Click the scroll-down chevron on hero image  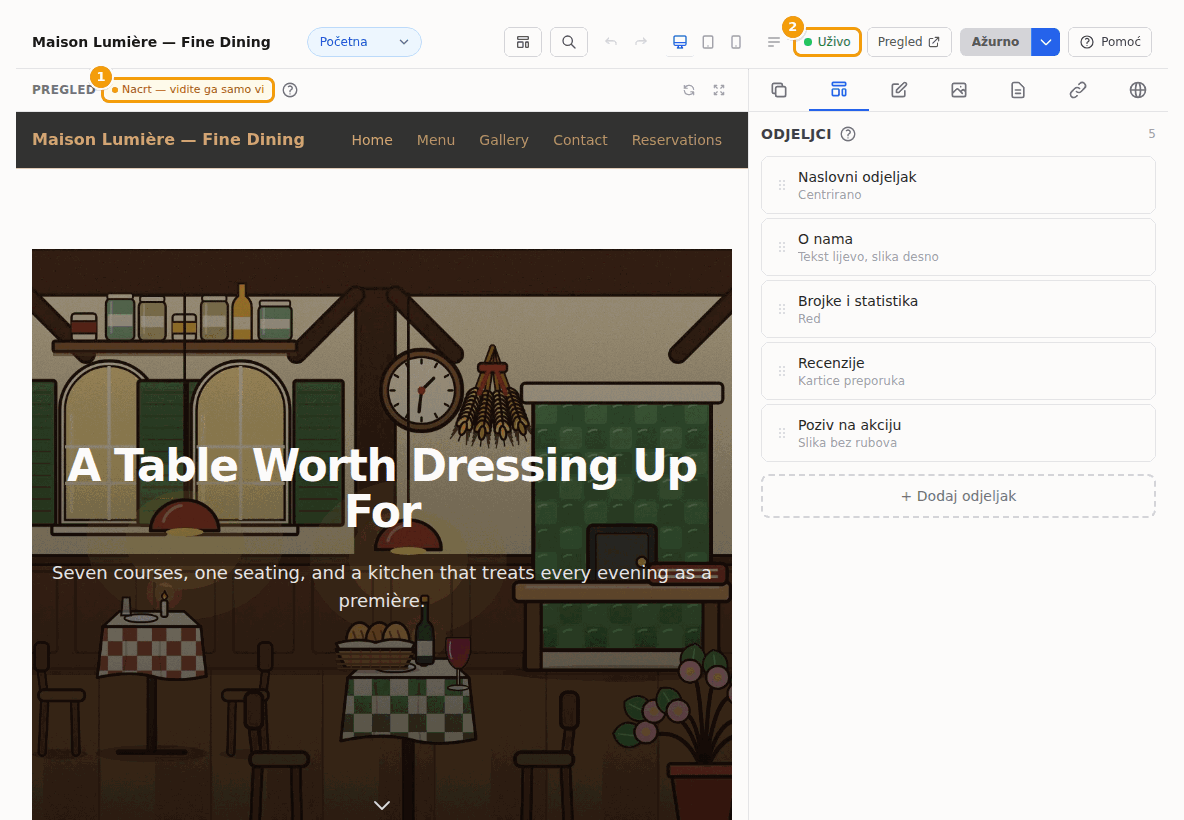pyautogui.click(x=382, y=805)
